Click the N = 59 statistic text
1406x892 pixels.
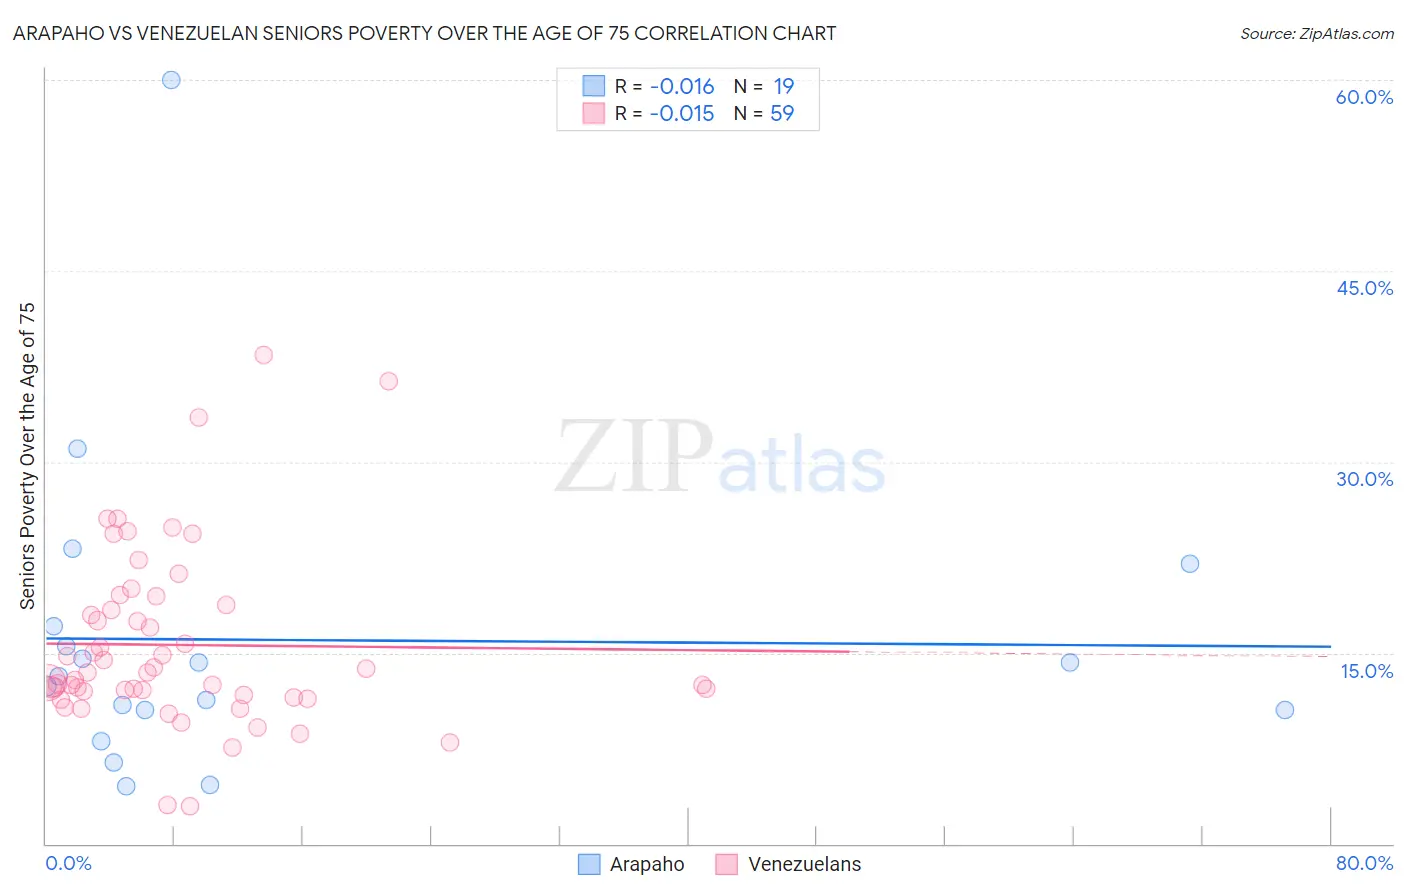[x=764, y=113]
